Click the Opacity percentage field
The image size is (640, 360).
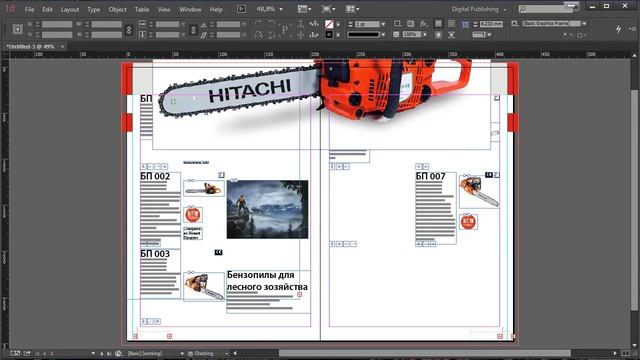tap(411, 35)
